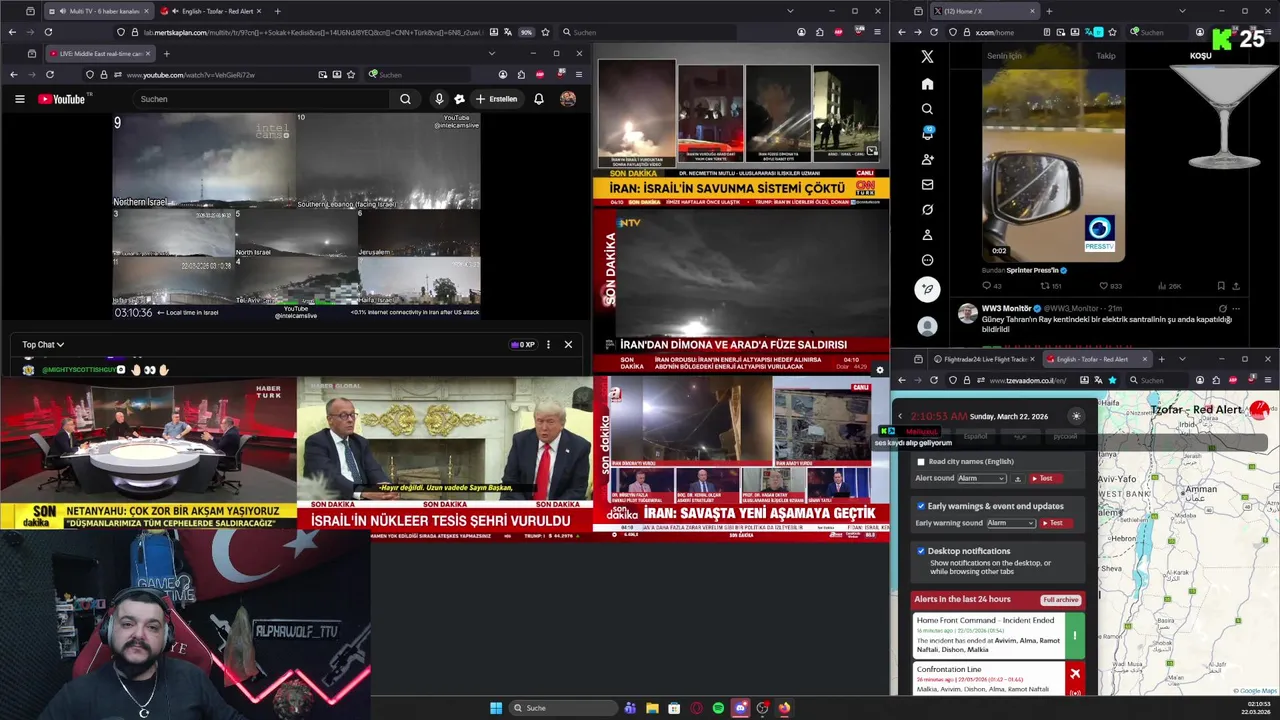Focus YouTube Suchen search field
Screen dimensions: 1280x720
(263, 99)
